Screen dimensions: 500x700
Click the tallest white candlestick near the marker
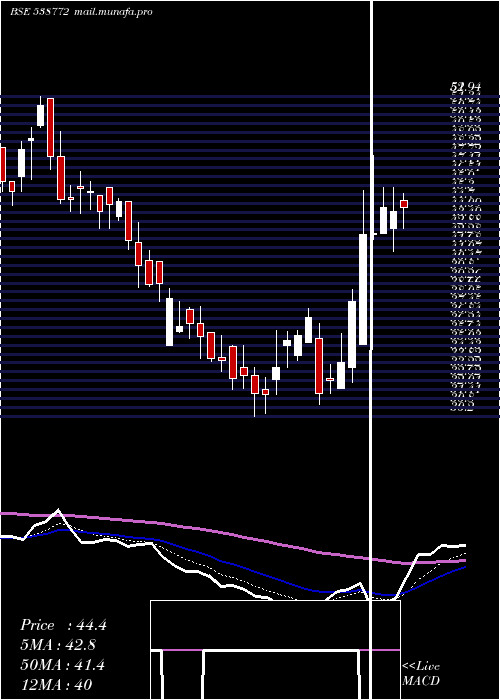coord(363,289)
